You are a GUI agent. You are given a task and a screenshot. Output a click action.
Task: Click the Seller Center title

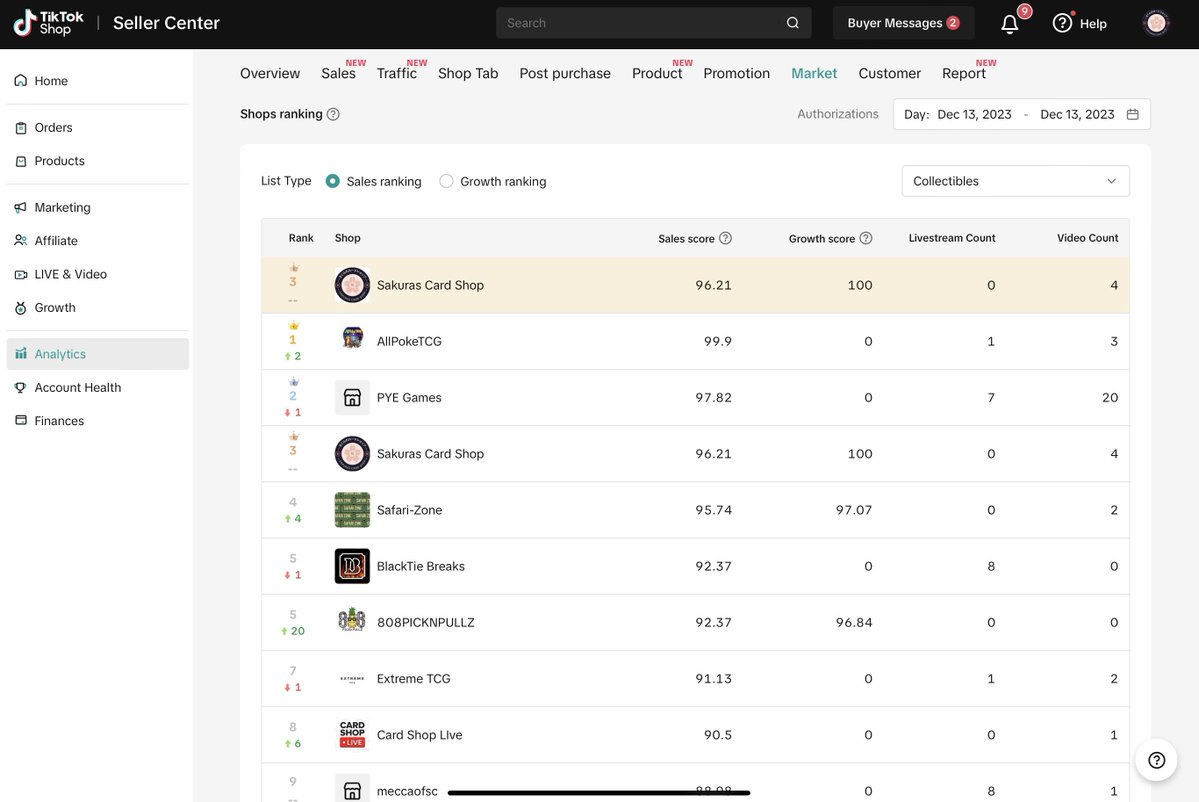pyautogui.click(x=166, y=23)
